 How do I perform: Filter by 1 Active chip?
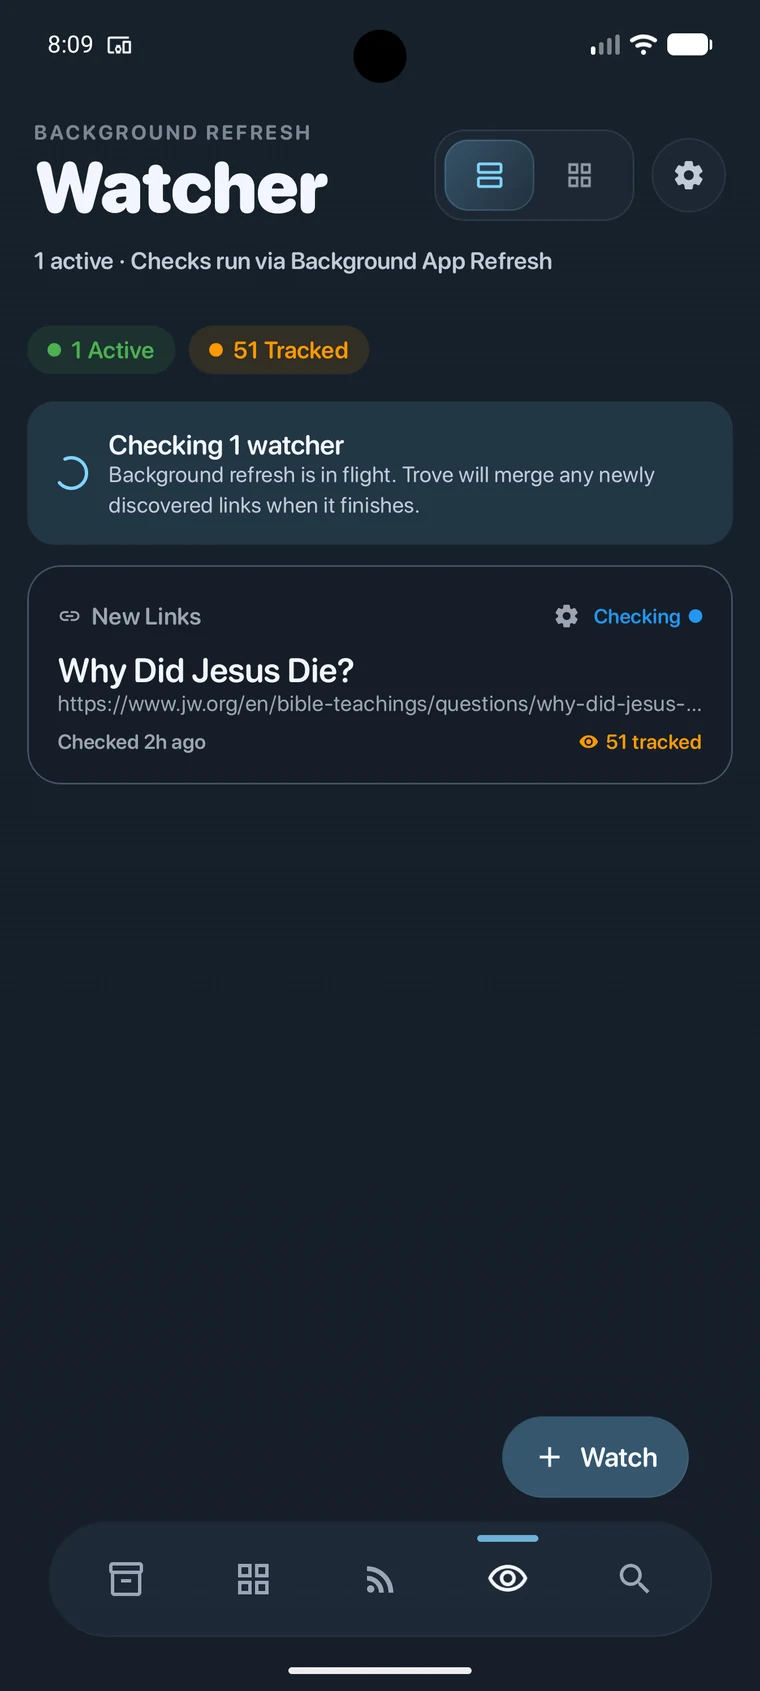tap(101, 350)
